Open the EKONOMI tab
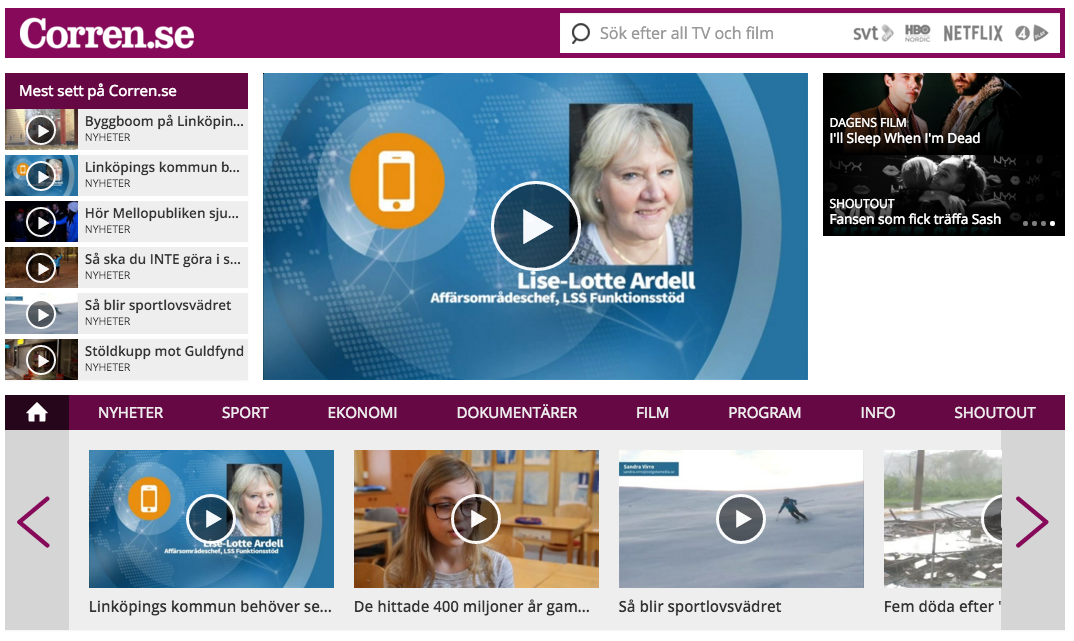Viewport: 1074px width, 641px height. [362, 413]
